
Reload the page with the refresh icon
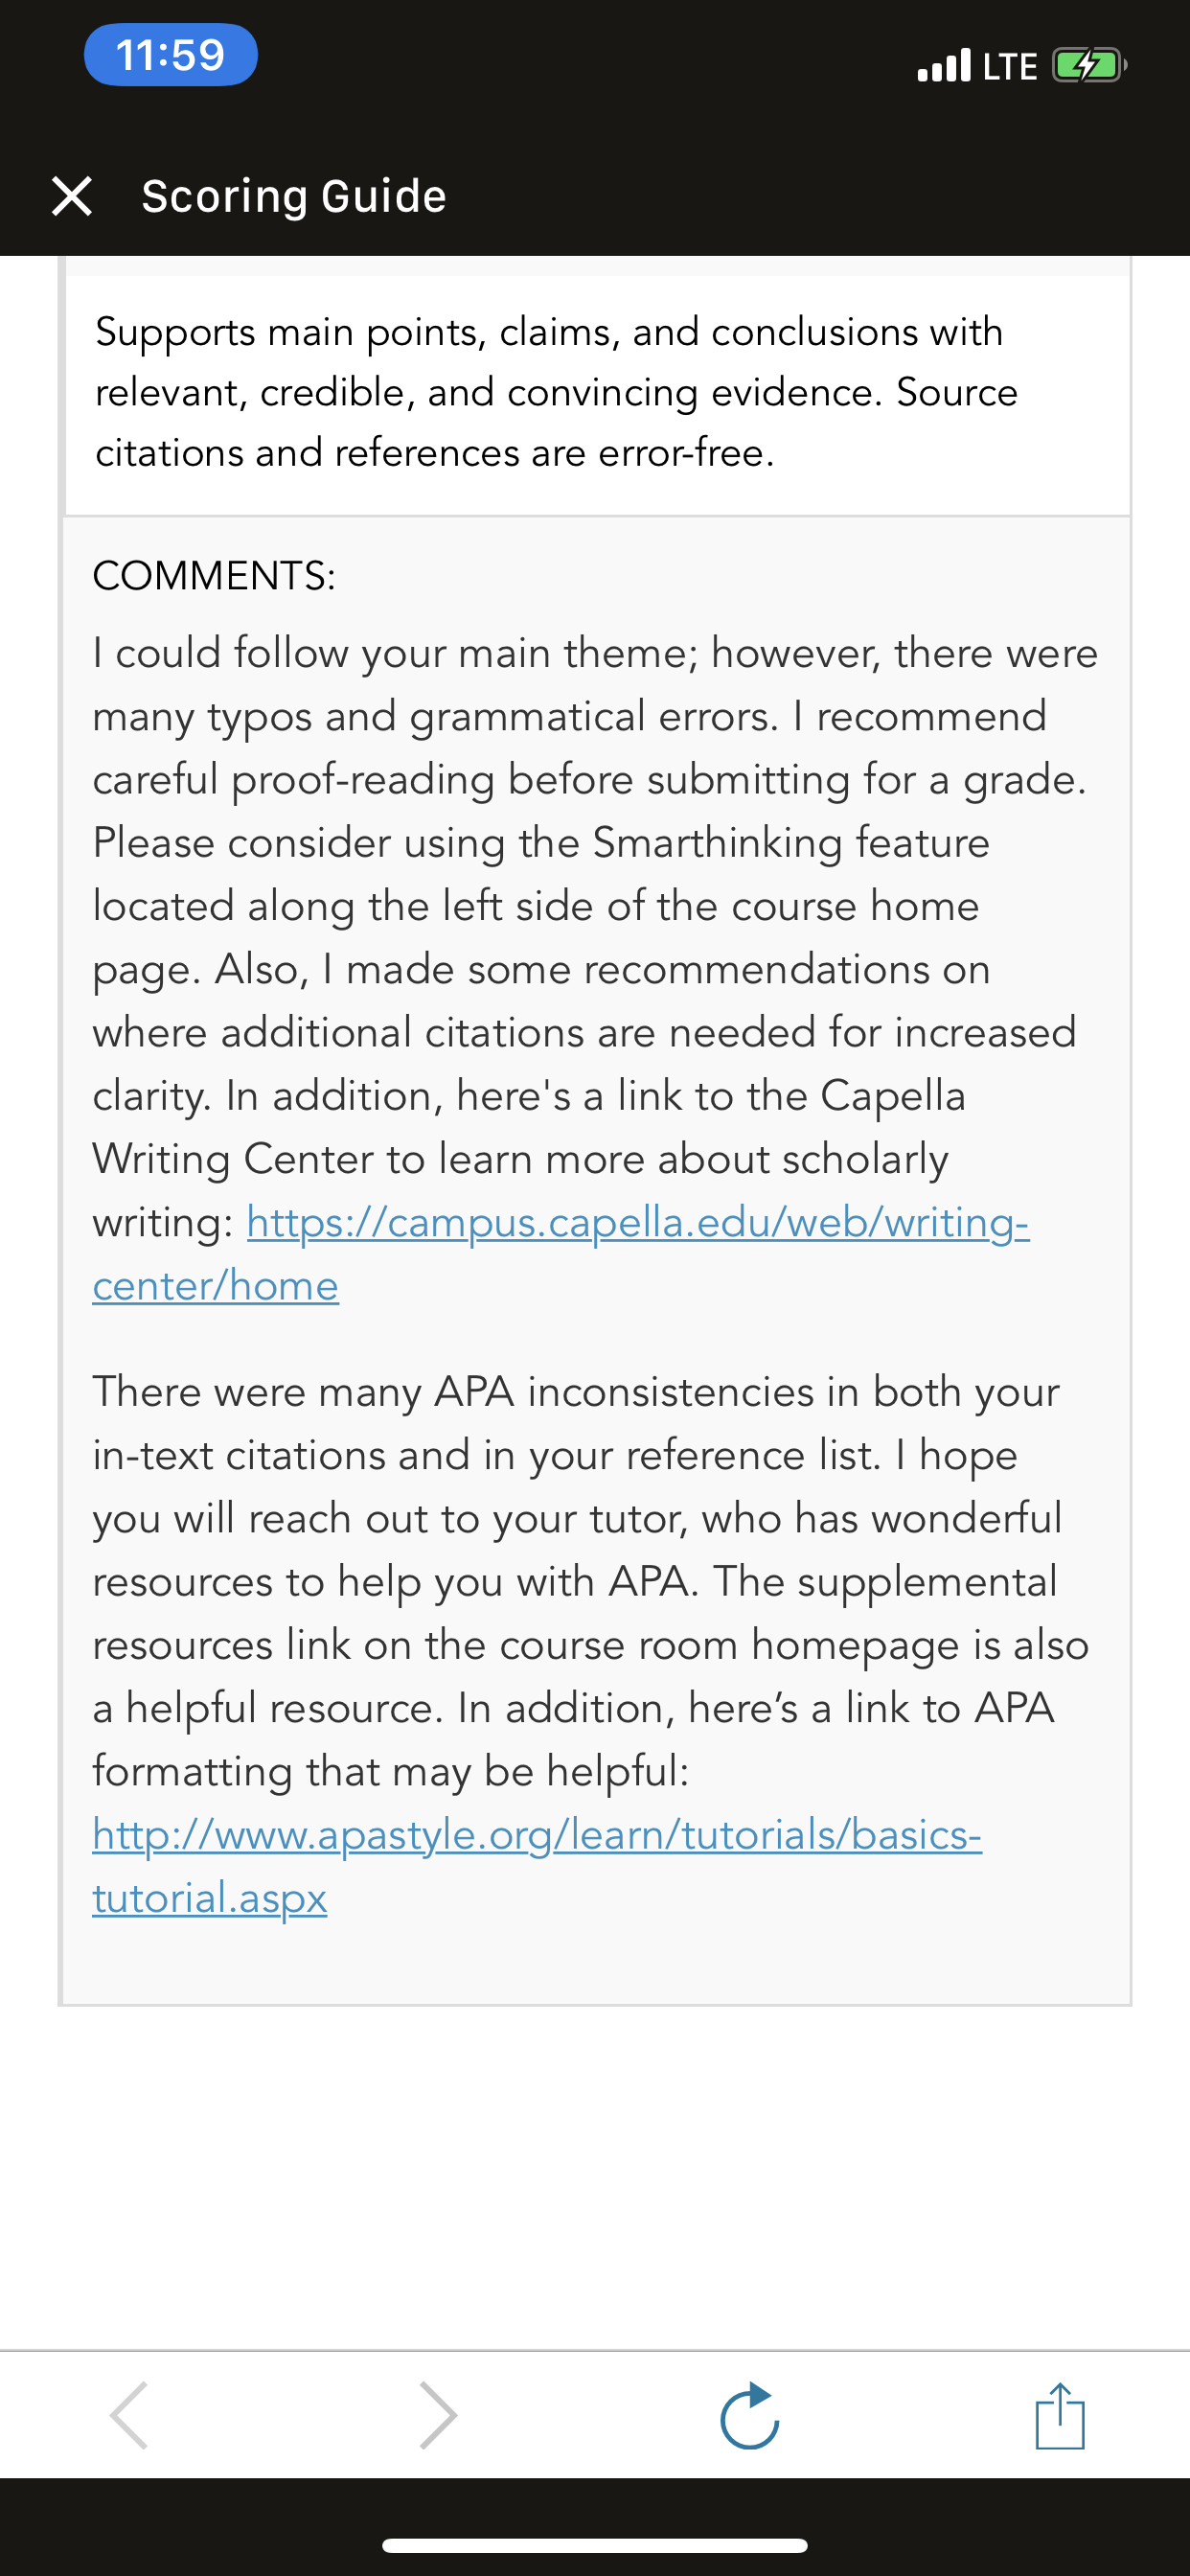click(x=749, y=2415)
